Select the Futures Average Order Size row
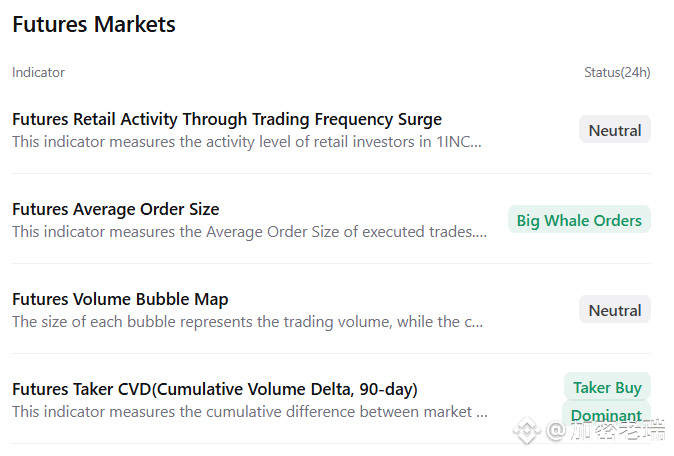Screen dimensions: 674x456 point(331,219)
